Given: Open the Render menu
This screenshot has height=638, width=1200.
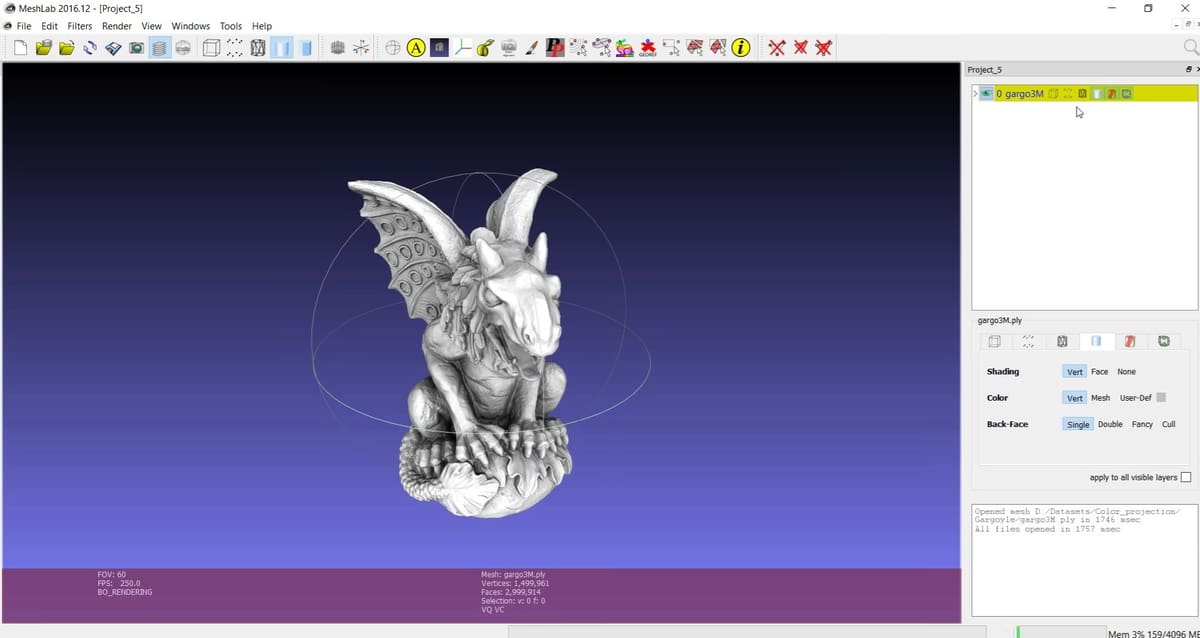Looking at the screenshot, I should click(117, 26).
